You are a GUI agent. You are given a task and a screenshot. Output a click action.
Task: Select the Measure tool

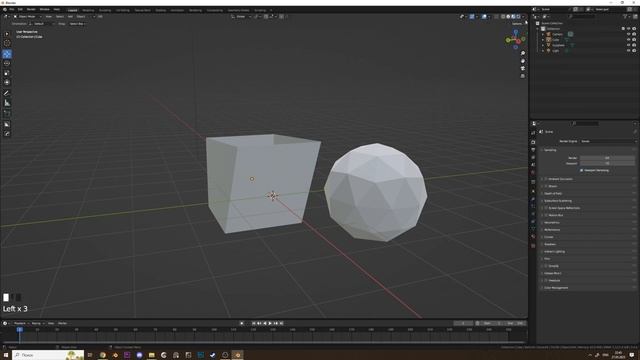[7, 103]
